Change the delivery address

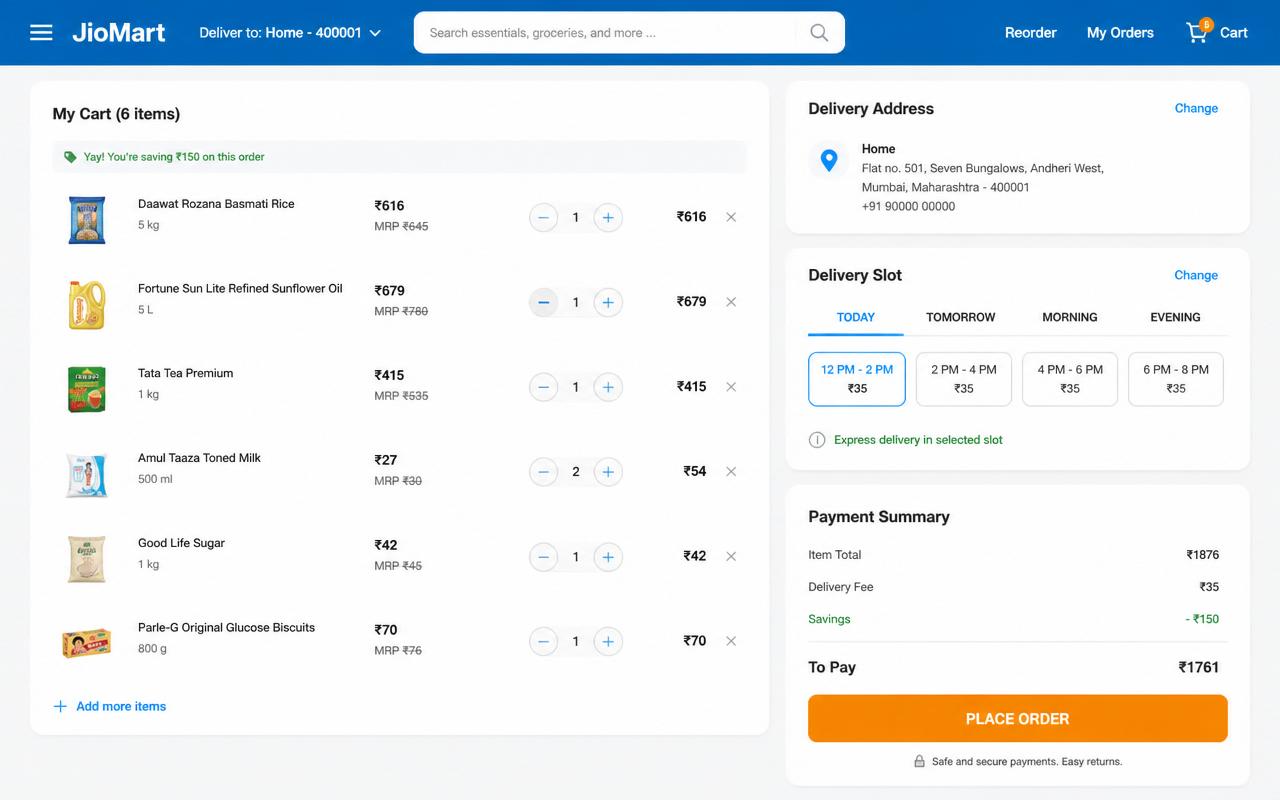1196,108
